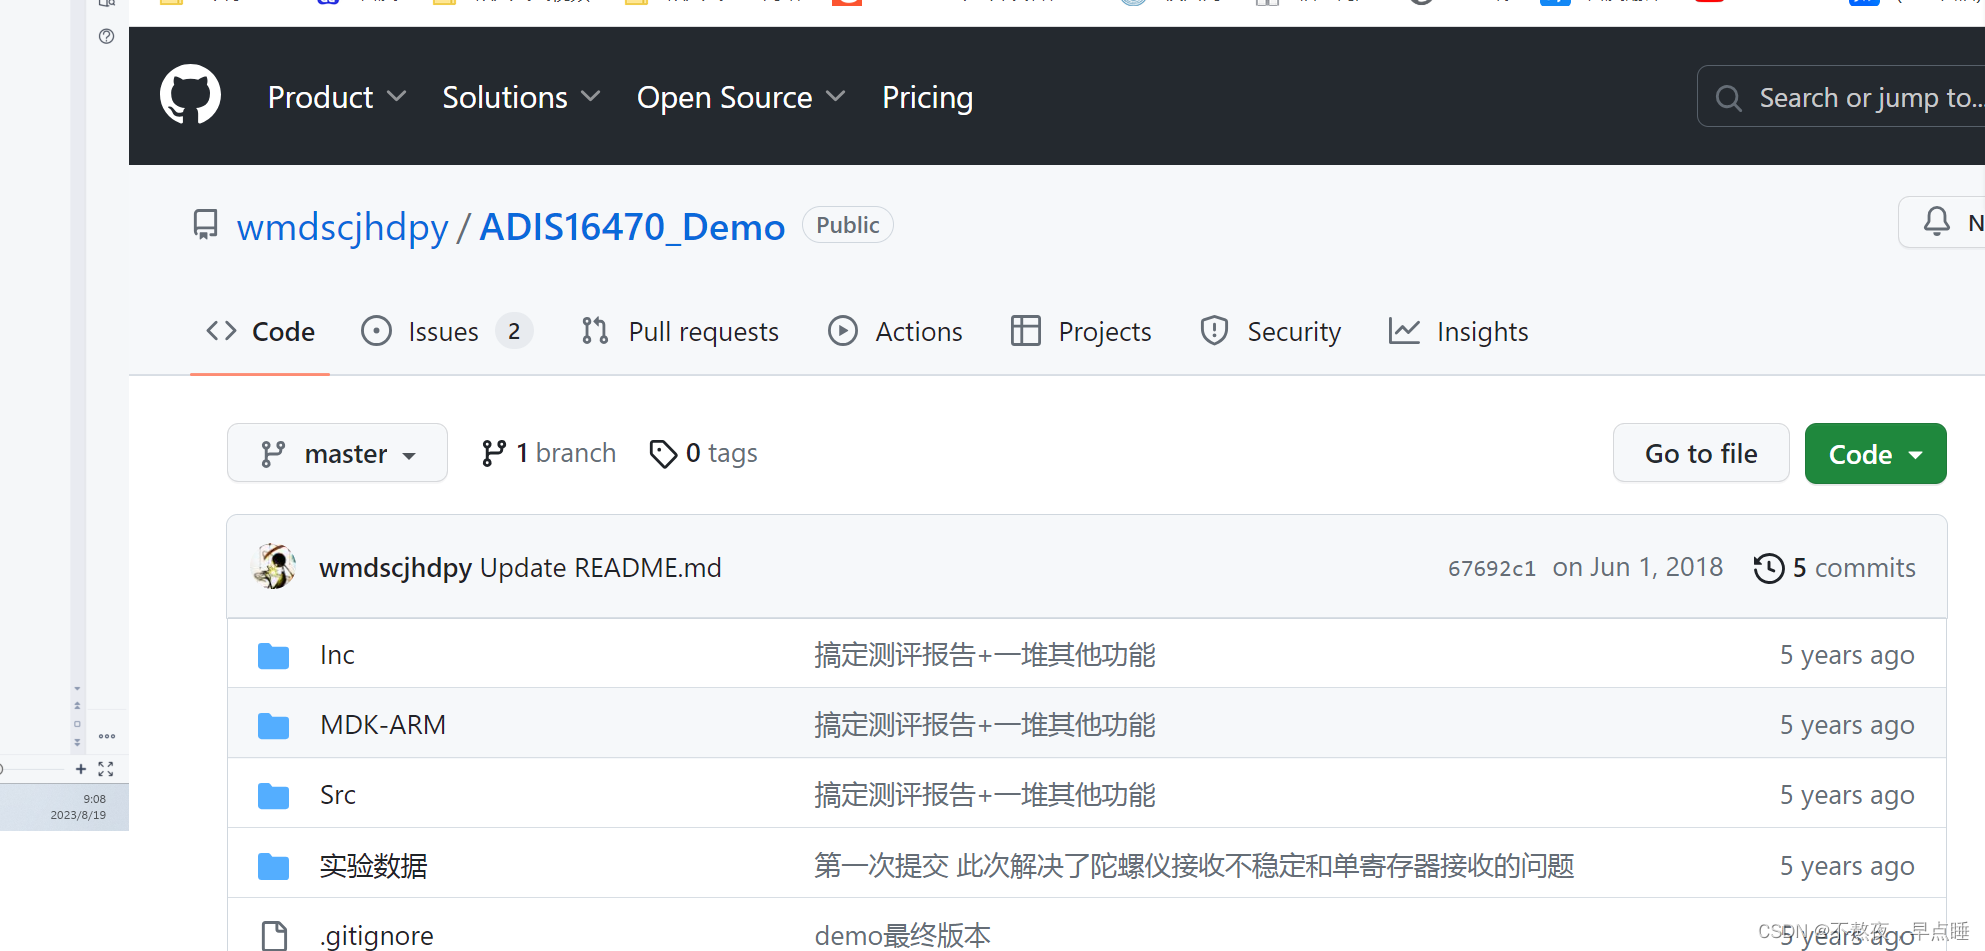Viewport: 1985px width, 951px height.
Task: Click the Actions play icon
Action: click(843, 331)
